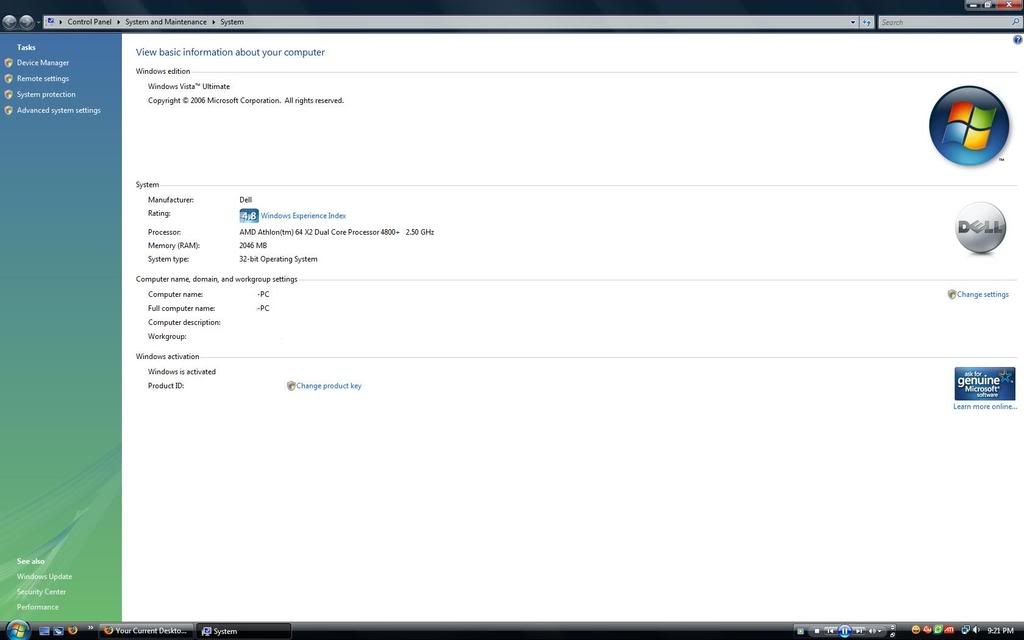Image resolution: width=1024 pixels, height=640 pixels.
Task: Open System and Maintenance in the breadcrumb
Action: point(166,22)
